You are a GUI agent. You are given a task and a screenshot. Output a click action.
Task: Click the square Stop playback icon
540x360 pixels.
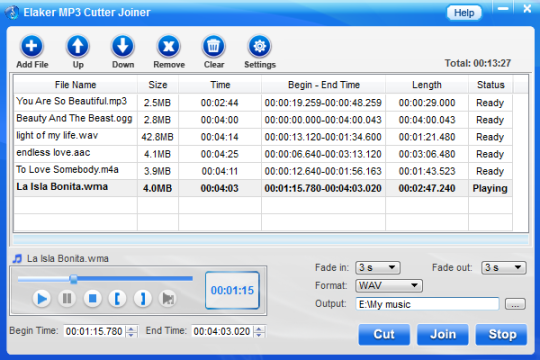coord(92,298)
